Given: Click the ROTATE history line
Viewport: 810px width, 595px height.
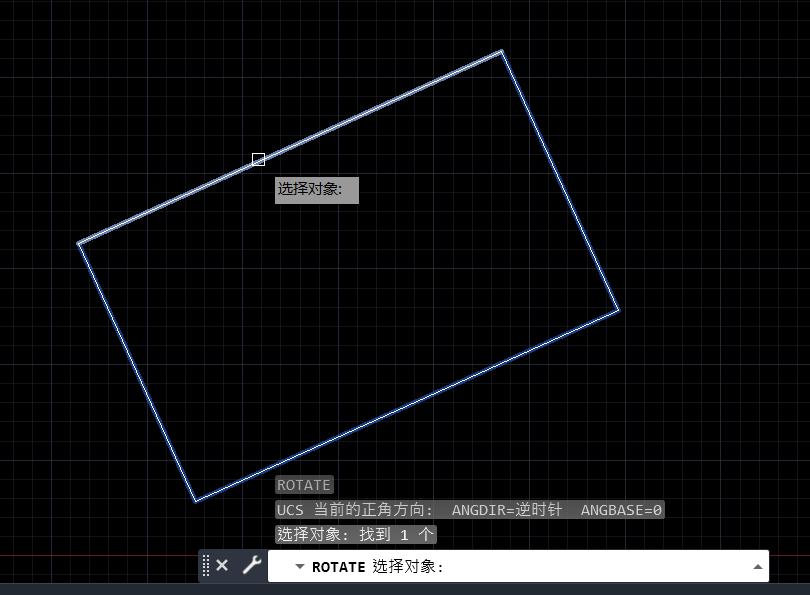Looking at the screenshot, I should pos(304,485).
